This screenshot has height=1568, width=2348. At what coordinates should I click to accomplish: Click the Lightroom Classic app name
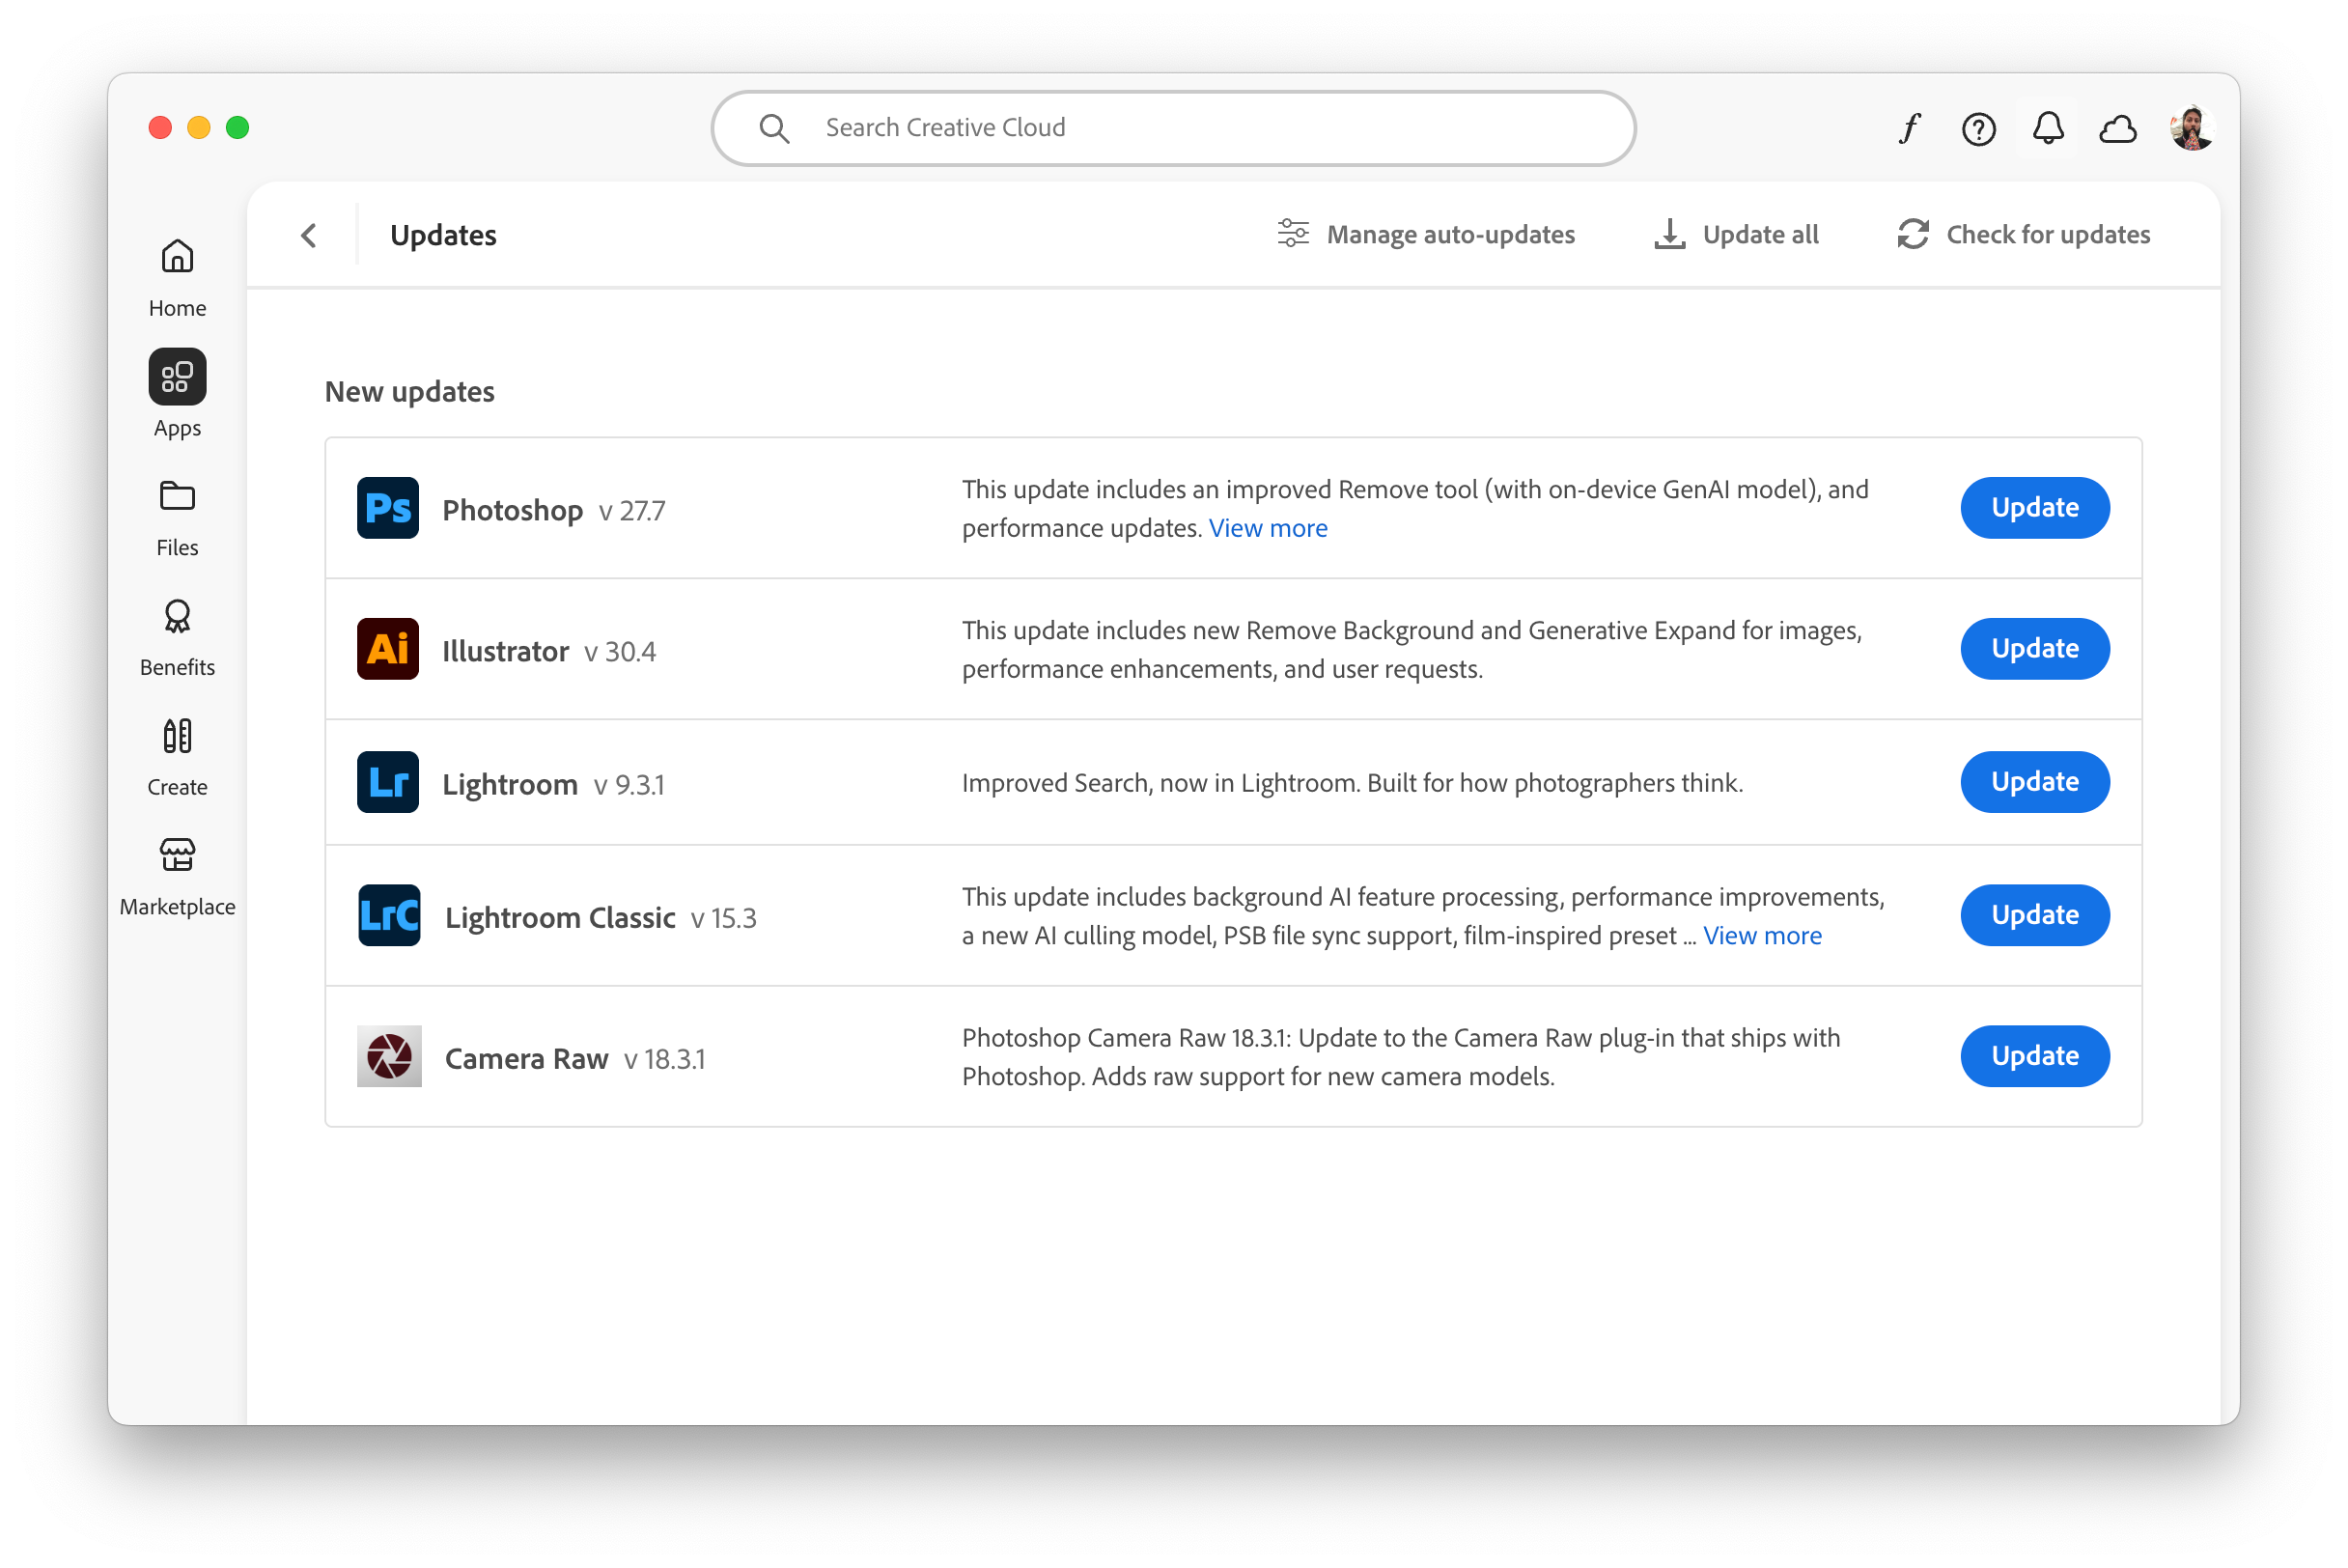point(560,917)
